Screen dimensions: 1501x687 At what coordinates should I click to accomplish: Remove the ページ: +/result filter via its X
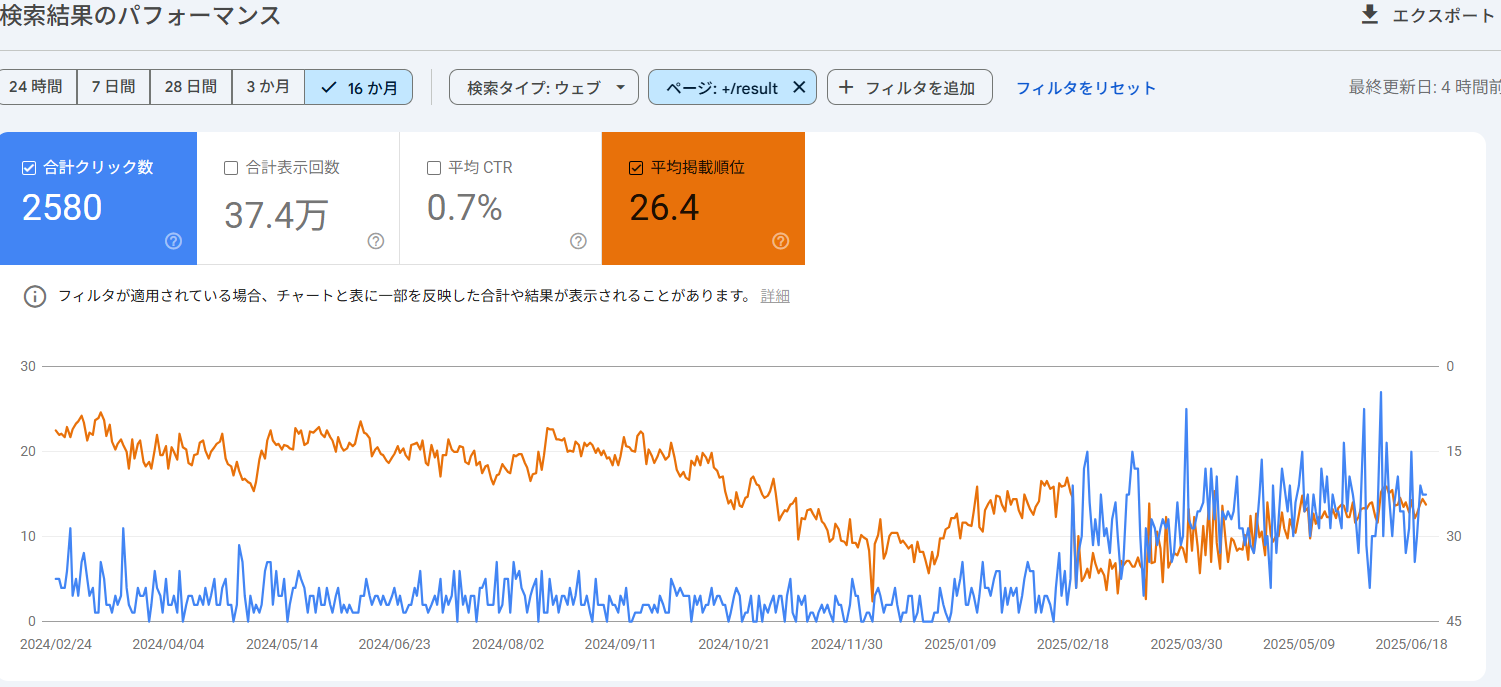coord(799,87)
